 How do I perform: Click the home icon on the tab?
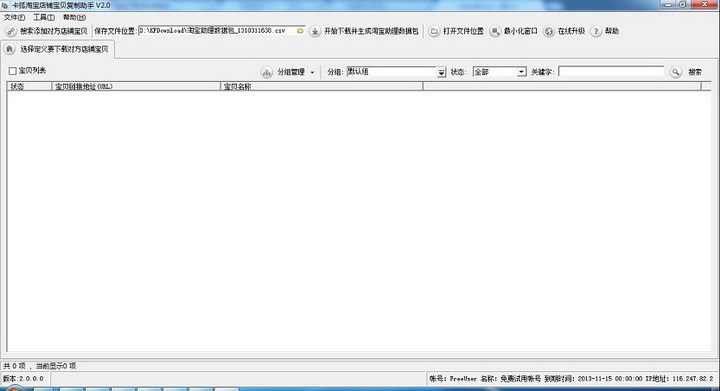[x=10, y=49]
